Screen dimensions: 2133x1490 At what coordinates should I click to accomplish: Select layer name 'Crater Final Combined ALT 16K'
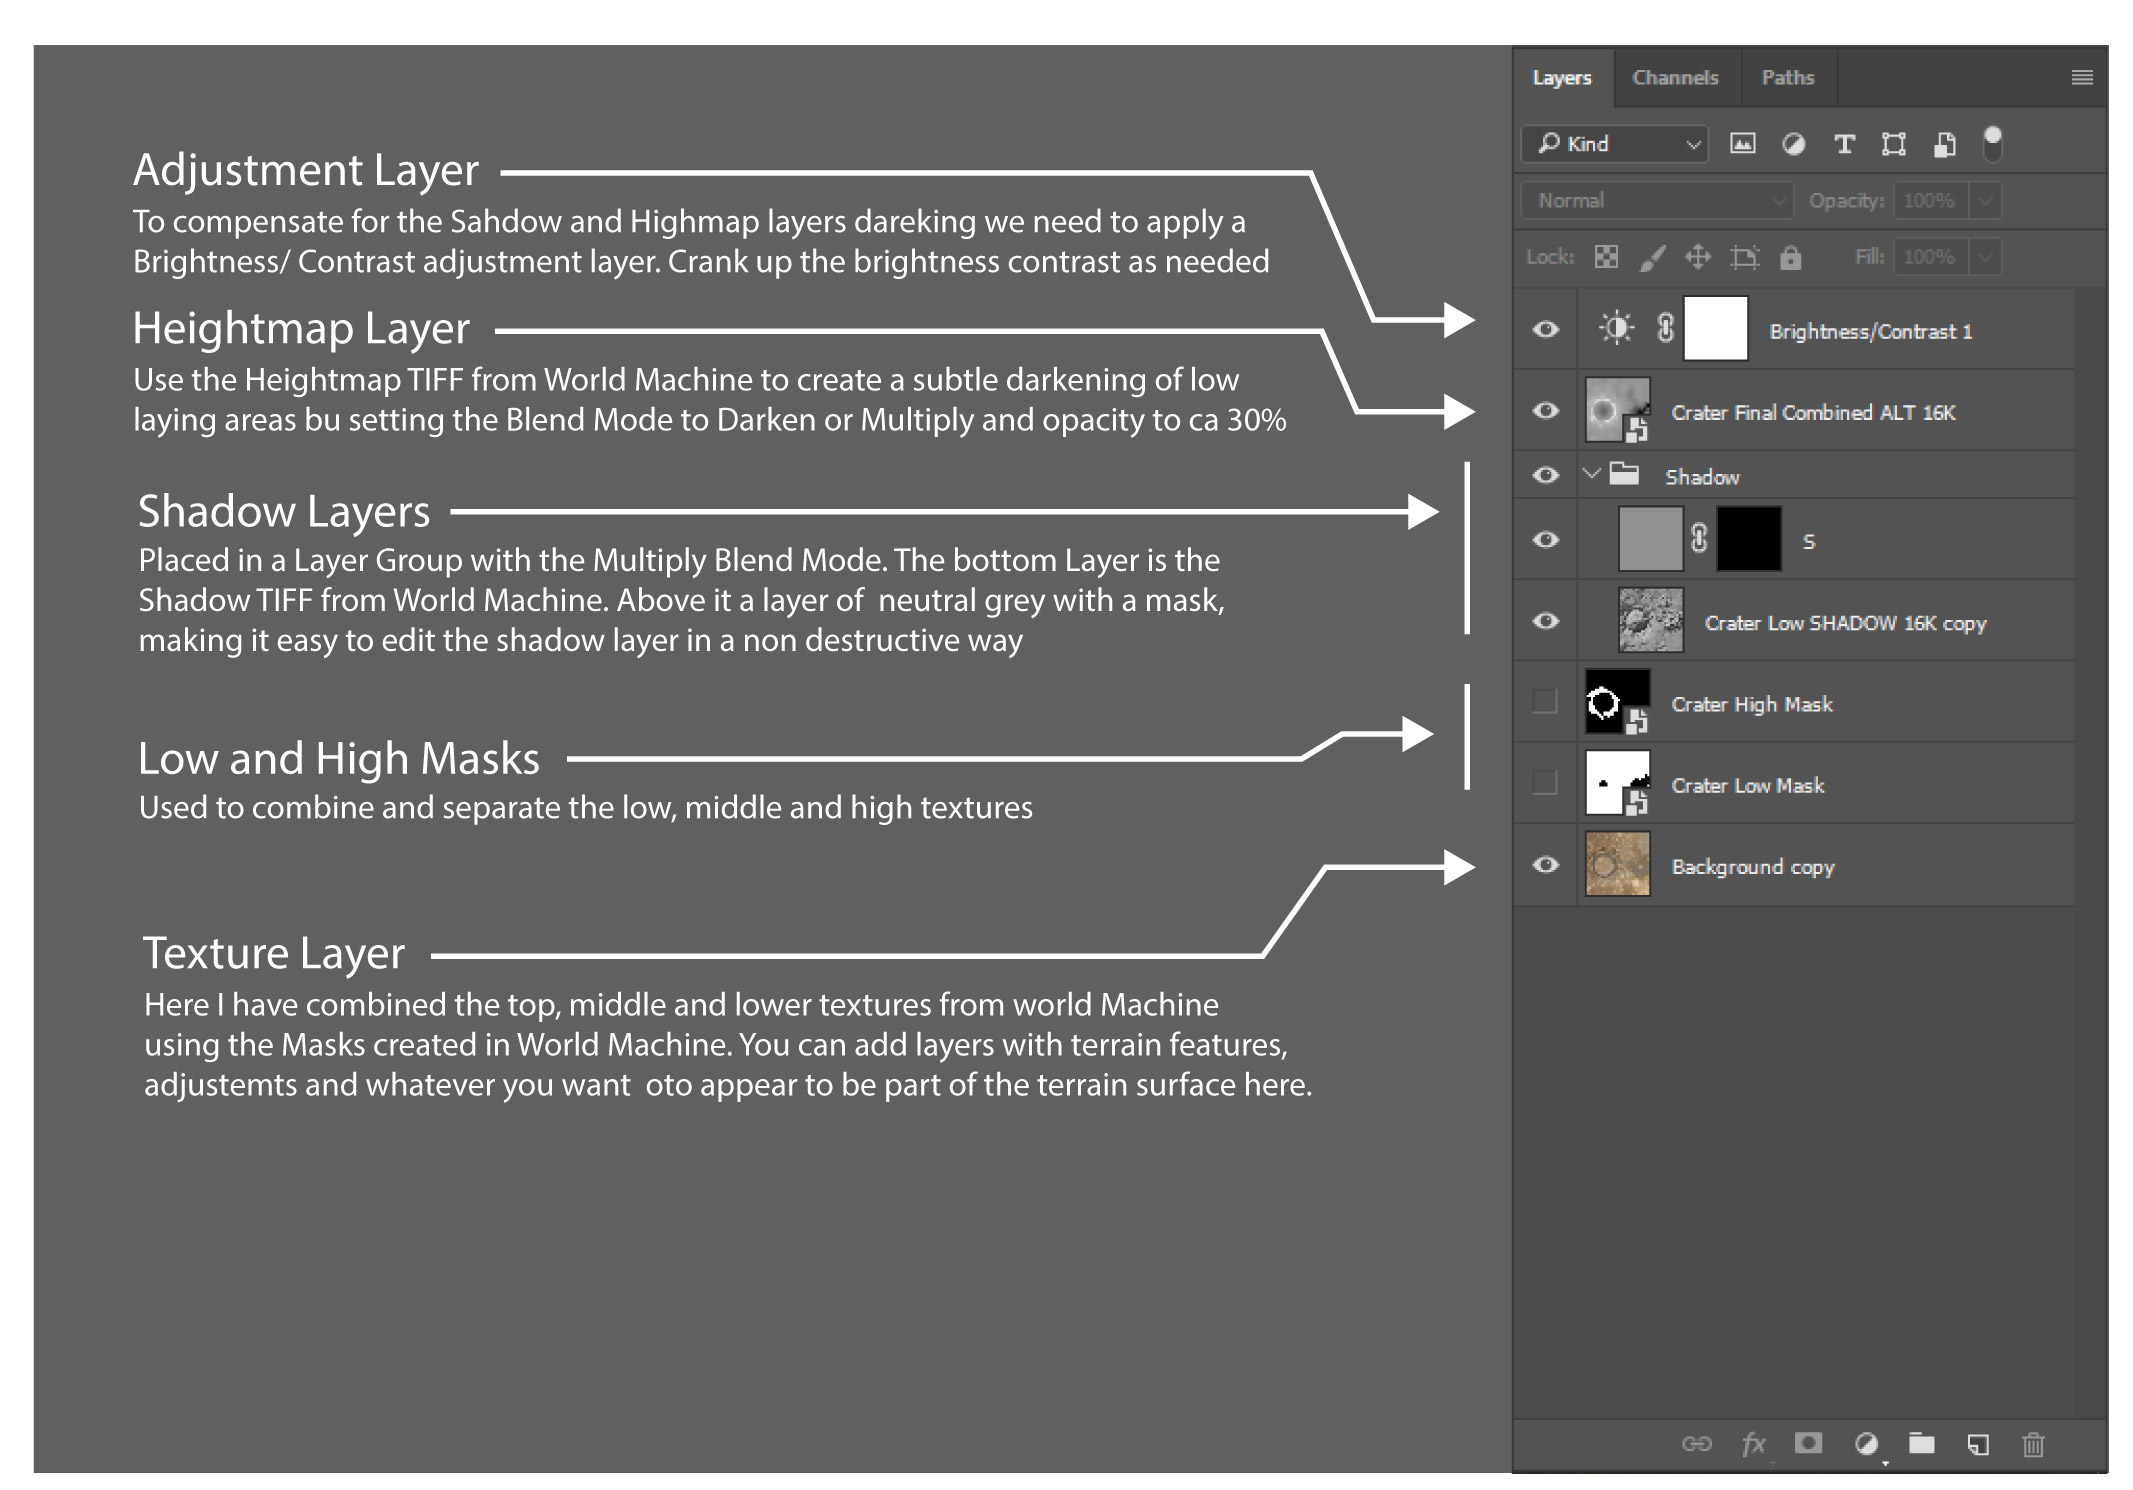pos(1813,412)
